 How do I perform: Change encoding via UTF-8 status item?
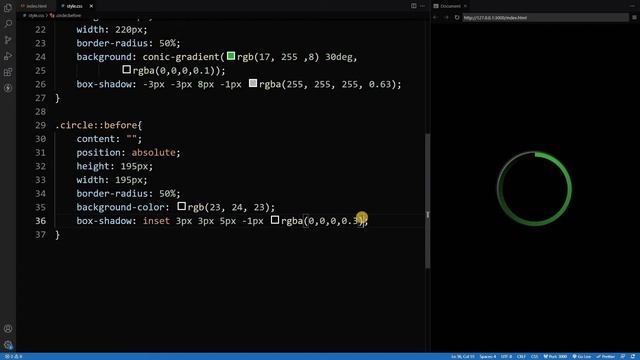pos(506,357)
